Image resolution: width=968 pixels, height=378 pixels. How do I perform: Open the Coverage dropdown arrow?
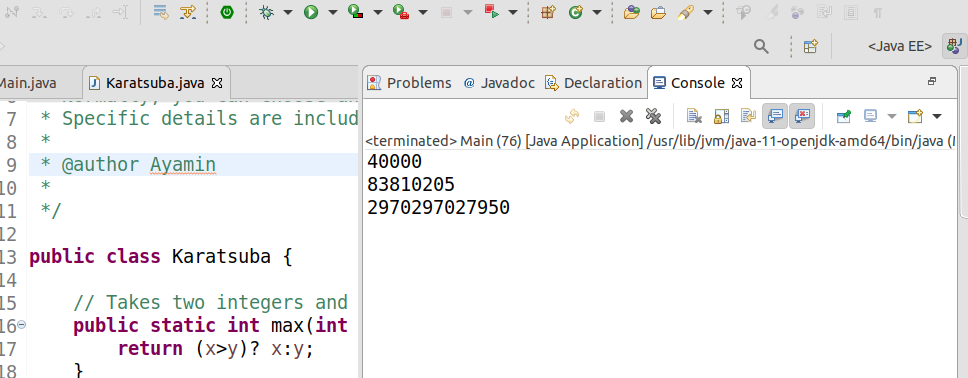(378, 12)
